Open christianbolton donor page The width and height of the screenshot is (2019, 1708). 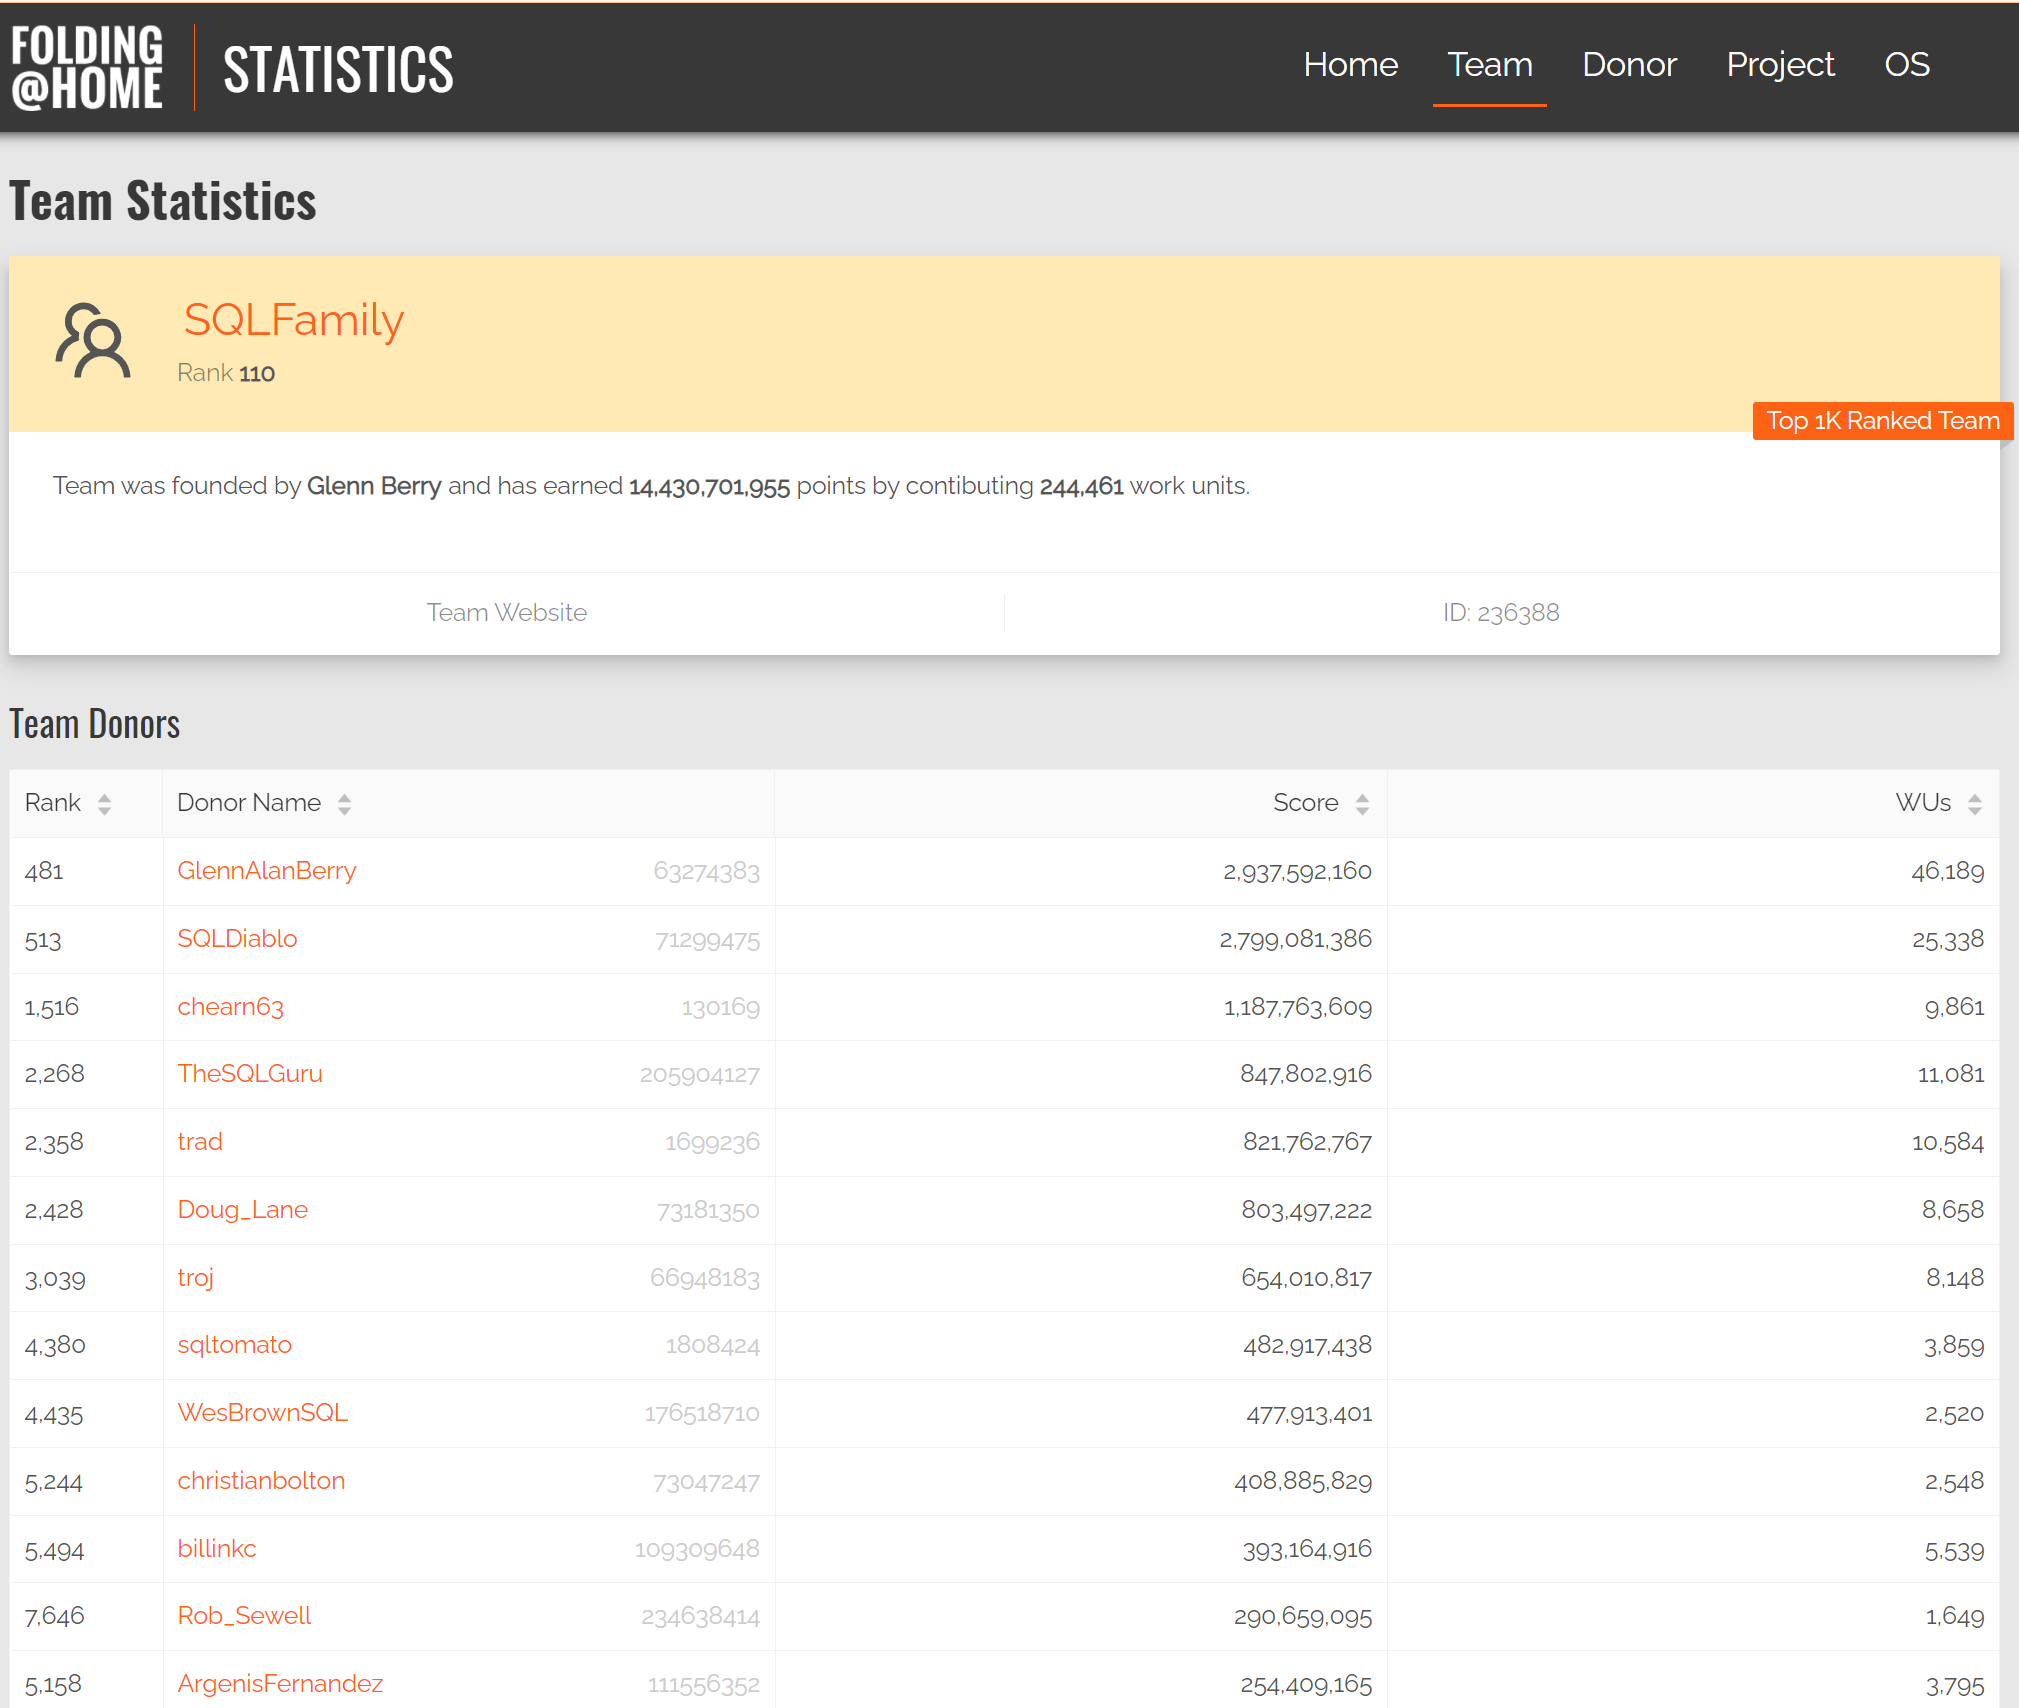[x=261, y=1481]
